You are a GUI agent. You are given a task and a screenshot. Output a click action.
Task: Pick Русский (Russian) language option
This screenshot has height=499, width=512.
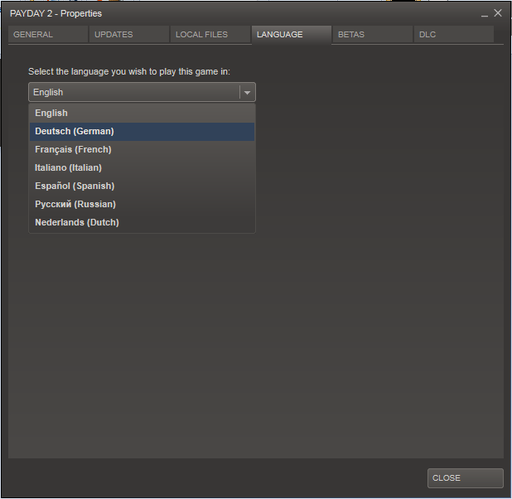pyautogui.click(x=142, y=204)
